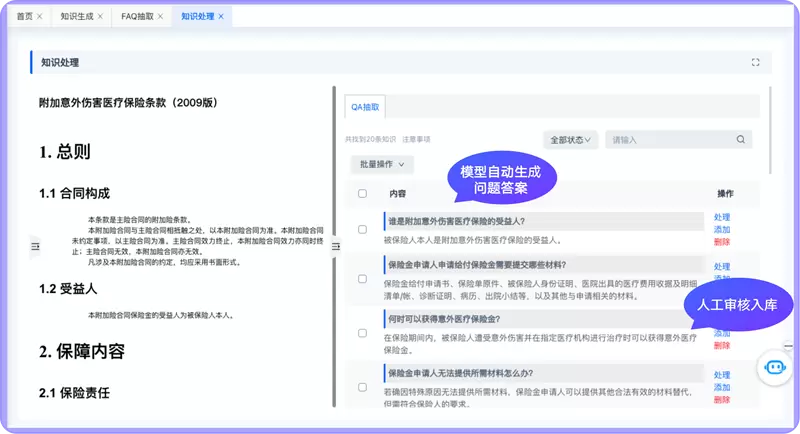Click red 删除 link for 保险金申请人无法提供所需材料 row
The height and width of the screenshot is (434, 800).
pos(722,399)
